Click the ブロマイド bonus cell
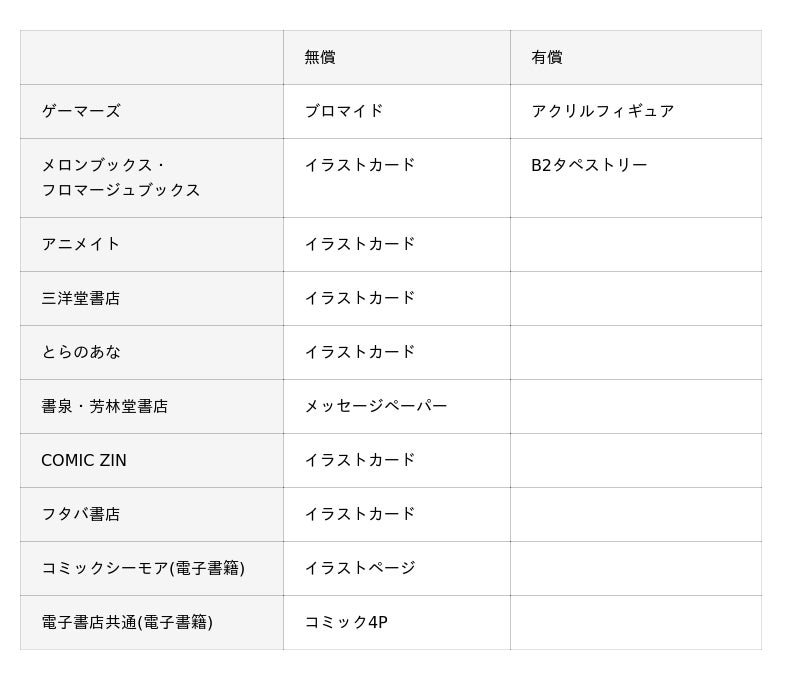Image resolution: width=800 pixels, height=680 pixels. (x=344, y=111)
